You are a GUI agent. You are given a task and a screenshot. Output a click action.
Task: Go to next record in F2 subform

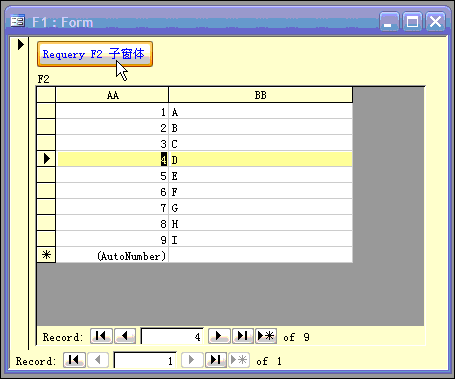(x=219, y=336)
